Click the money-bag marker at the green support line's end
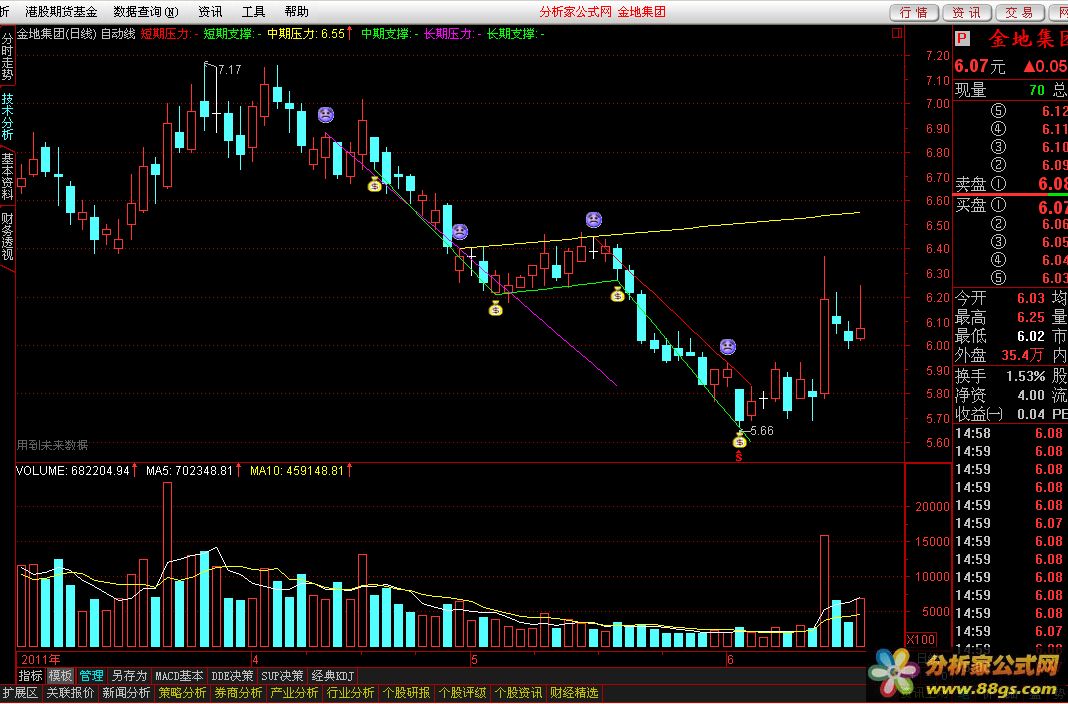This screenshot has width=1068, height=704. point(617,294)
